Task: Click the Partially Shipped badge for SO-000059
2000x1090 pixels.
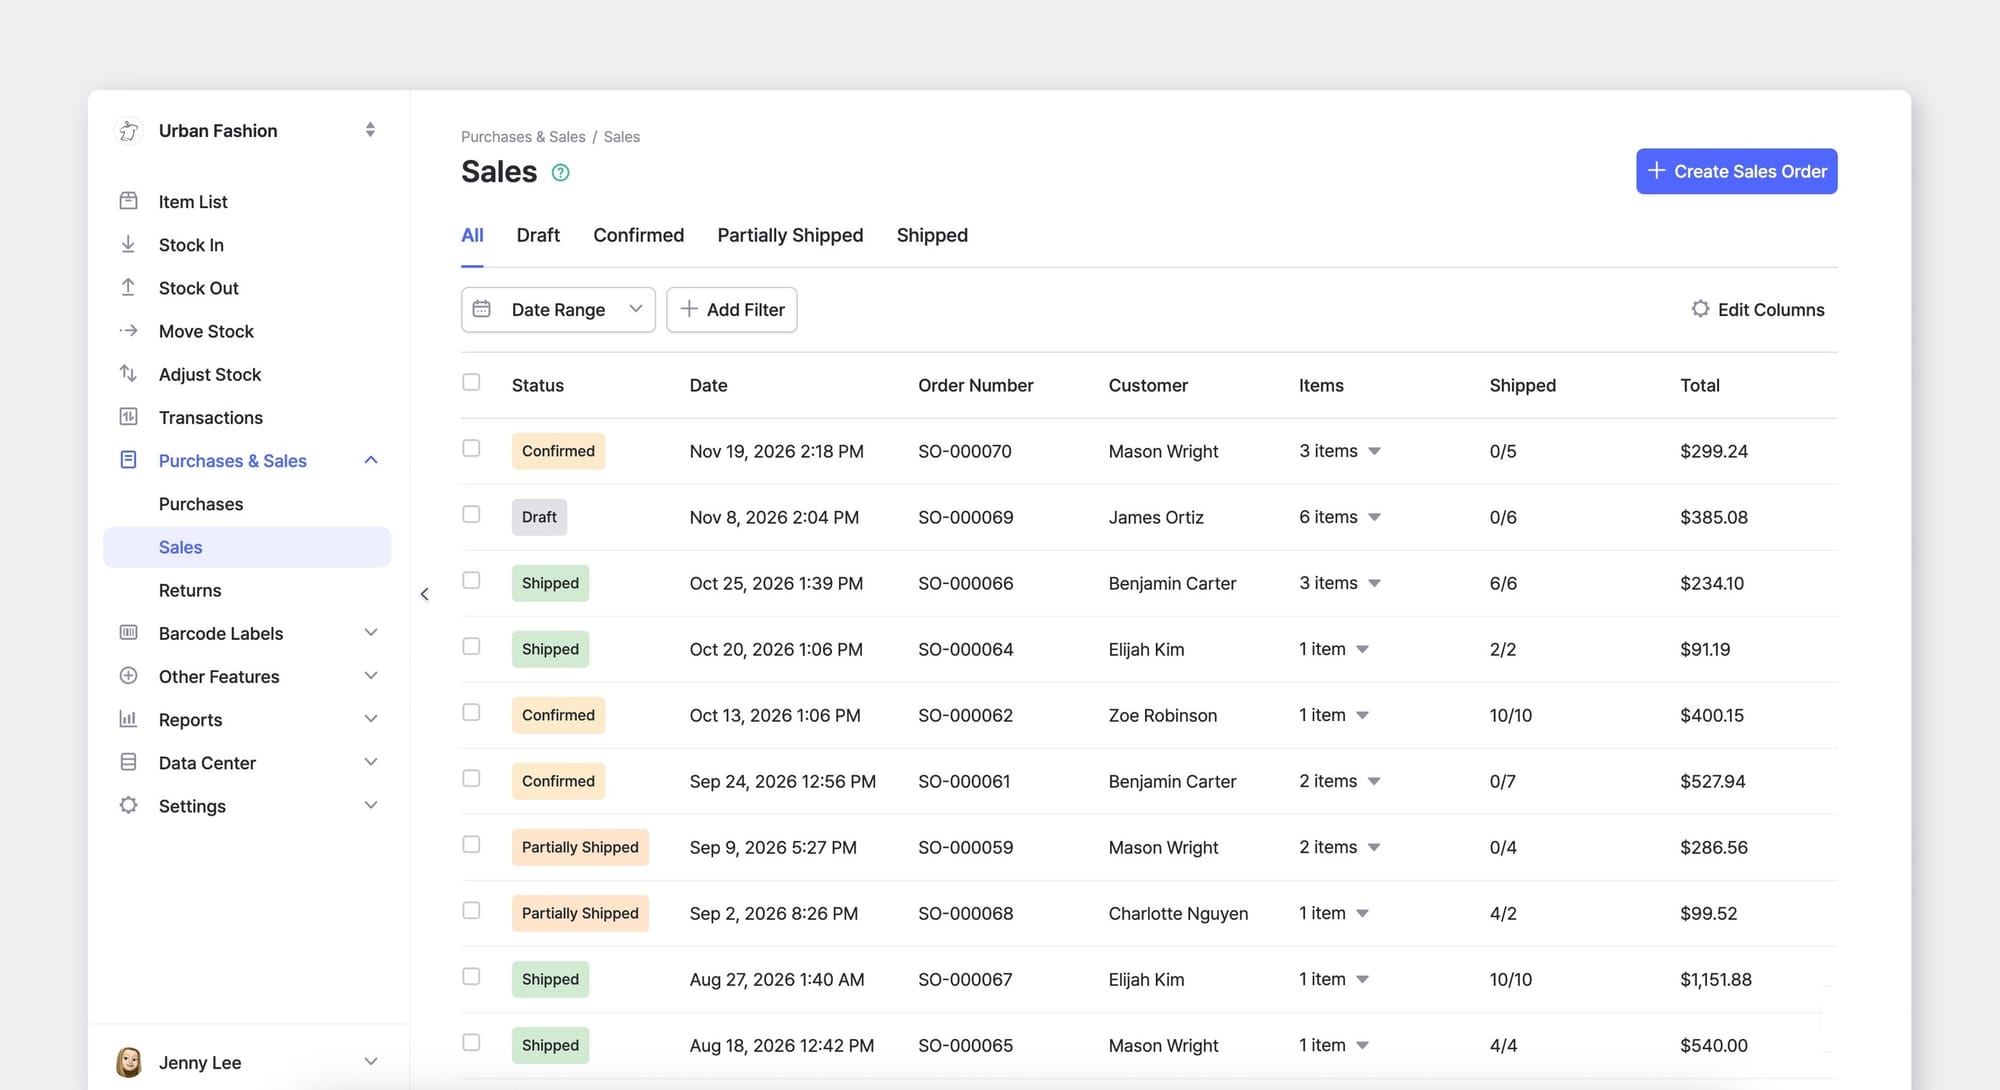Action: (x=580, y=847)
